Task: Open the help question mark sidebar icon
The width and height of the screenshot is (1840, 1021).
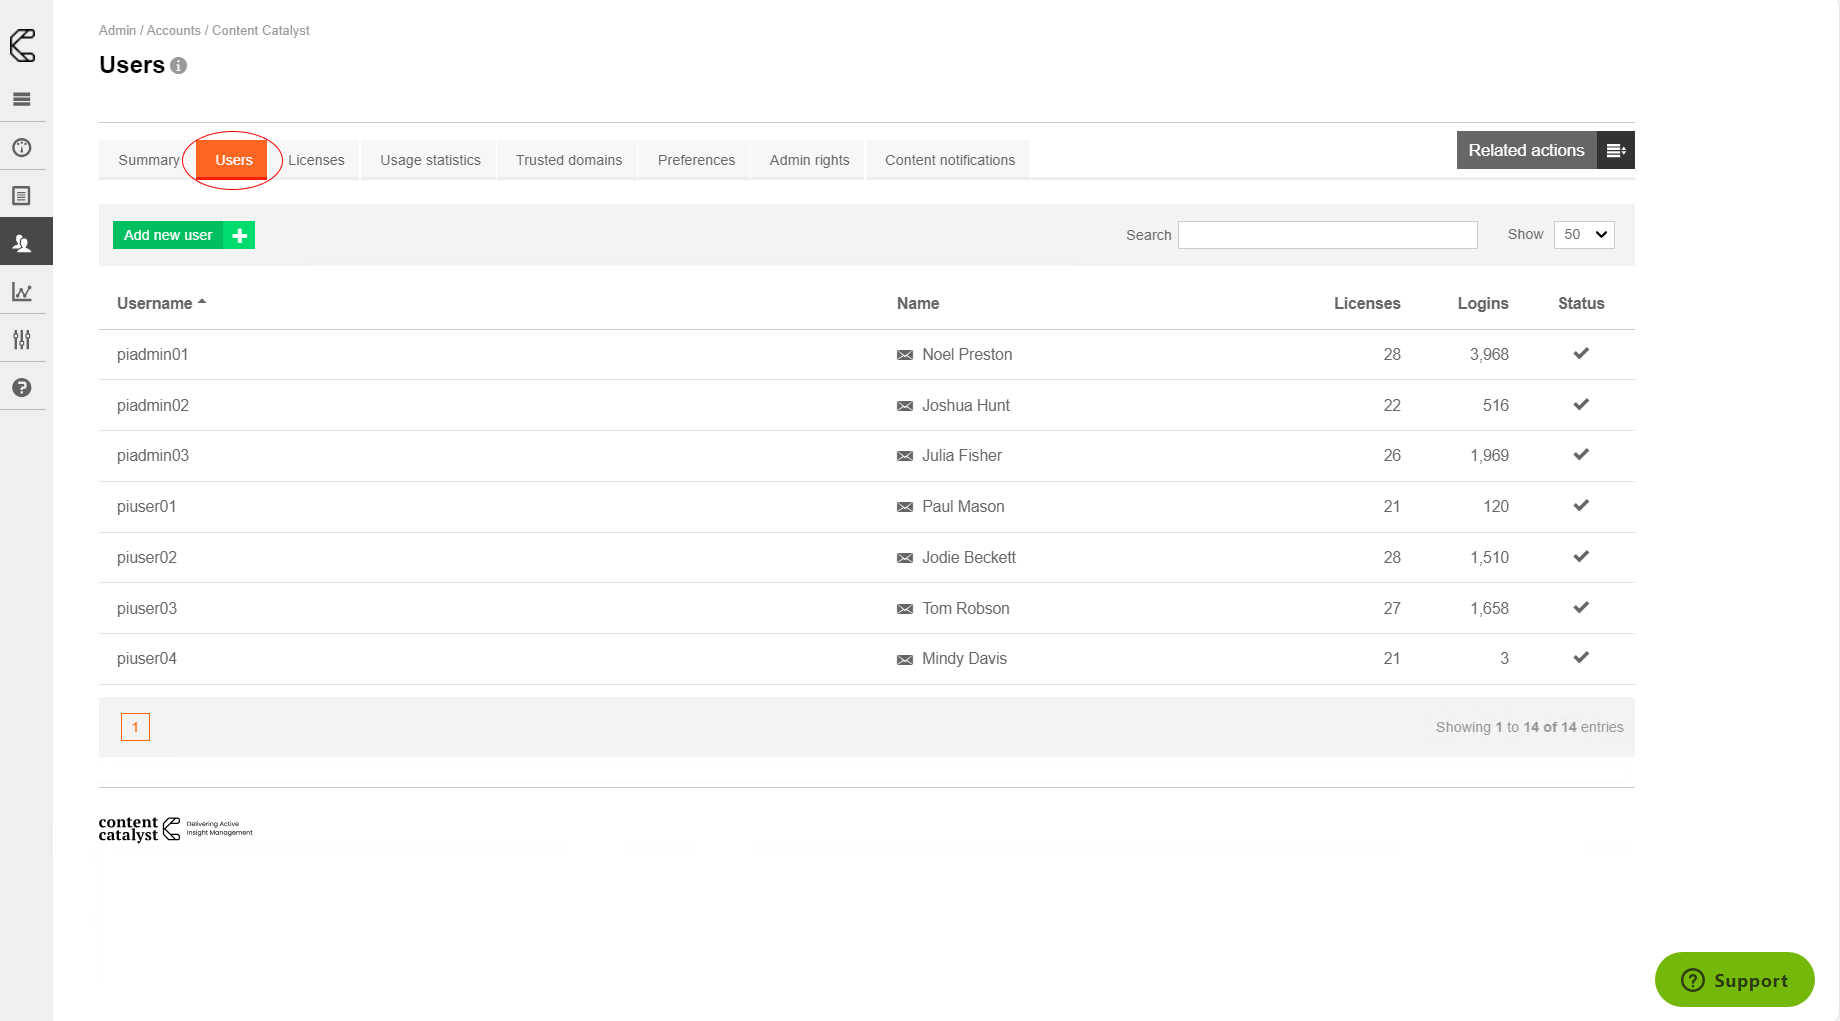Action: pyautogui.click(x=22, y=388)
